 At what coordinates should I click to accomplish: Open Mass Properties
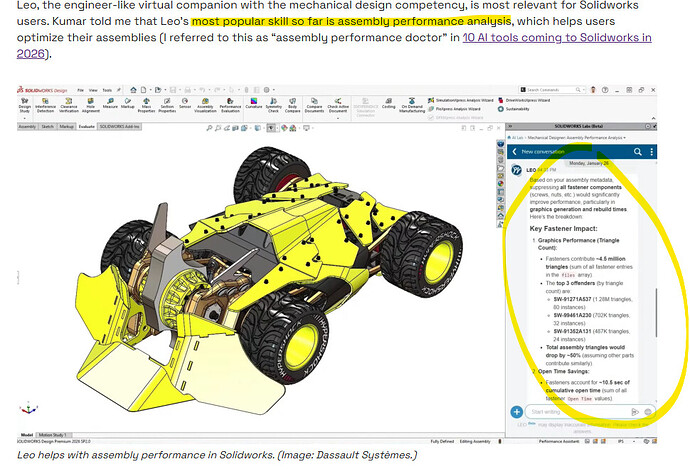(147, 105)
